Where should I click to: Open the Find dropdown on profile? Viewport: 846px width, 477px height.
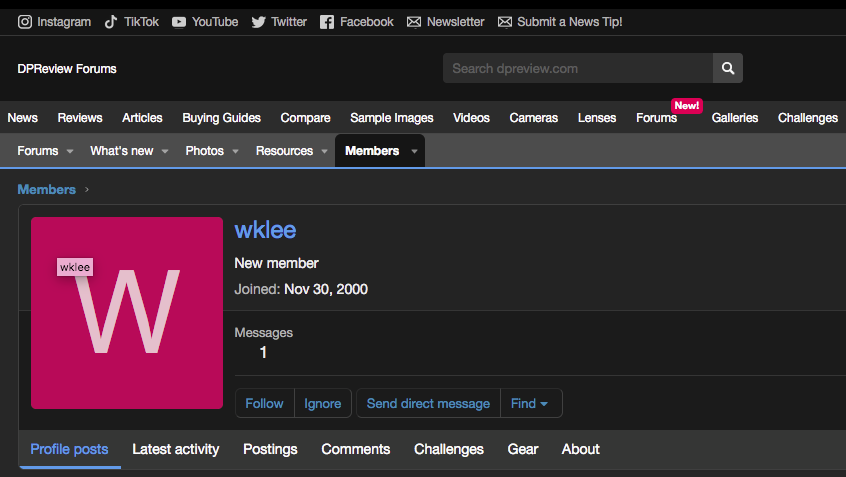click(x=530, y=403)
